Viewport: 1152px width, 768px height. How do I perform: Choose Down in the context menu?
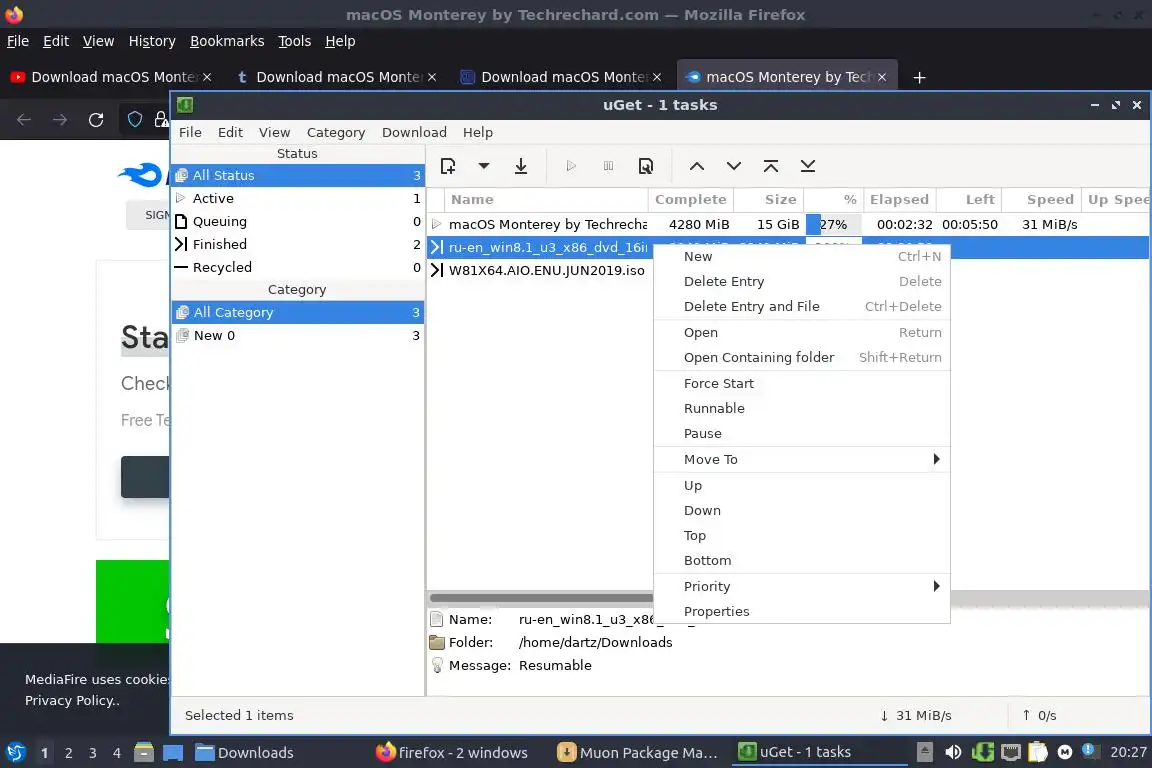(x=802, y=511)
